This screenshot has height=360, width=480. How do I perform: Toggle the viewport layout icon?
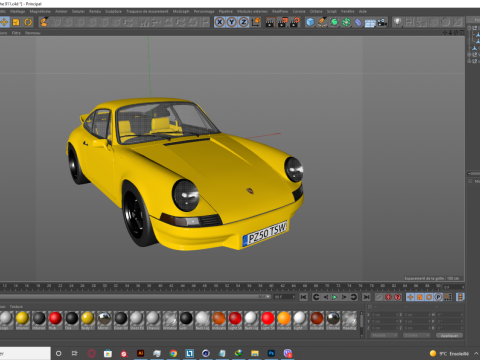pos(461,32)
